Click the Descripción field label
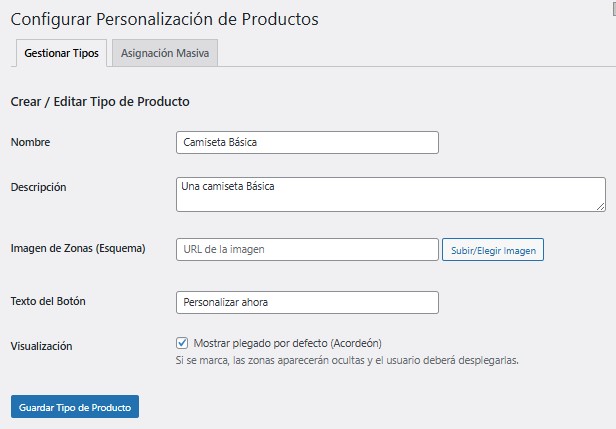Image resolution: width=616 pixels, height=429 pixels. (x=38, y=187)
